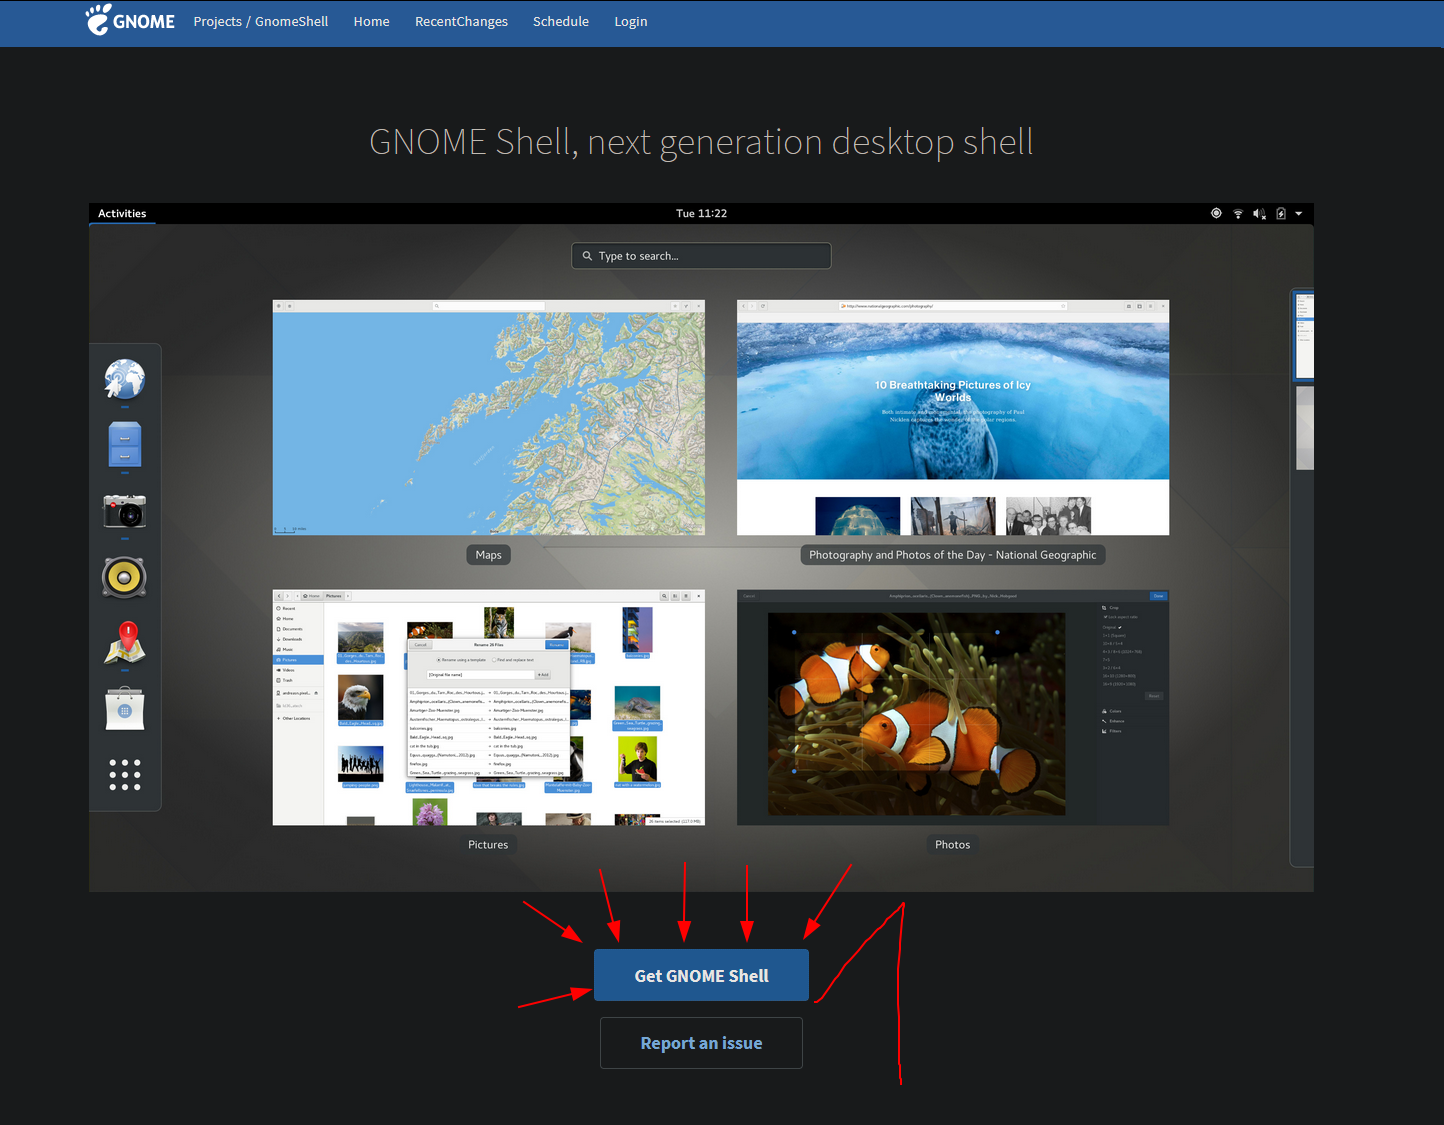Open the Schedule page link
Viewport: 1444px width, 1125px height.
(x=560, y=21)
